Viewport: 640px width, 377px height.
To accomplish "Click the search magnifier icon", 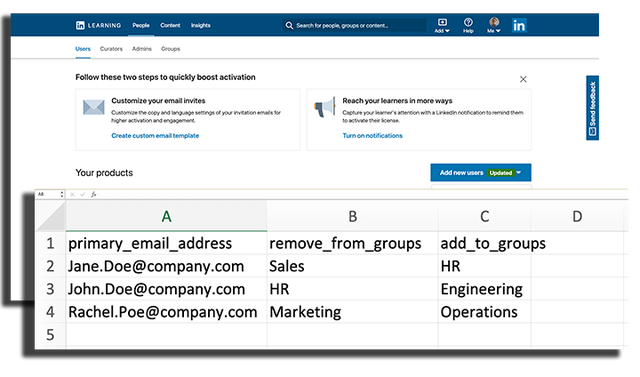I will click(289, 25).
